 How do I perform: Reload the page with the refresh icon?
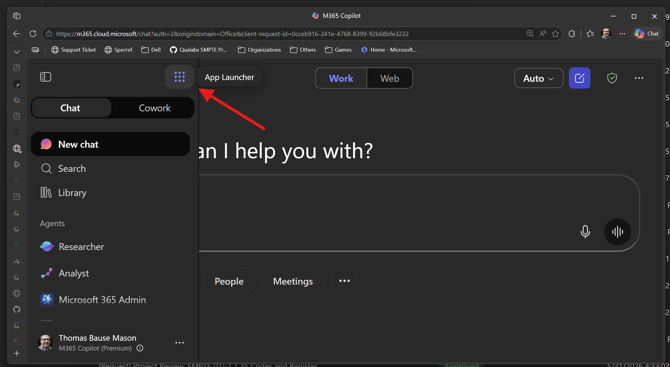click(33, 34)
